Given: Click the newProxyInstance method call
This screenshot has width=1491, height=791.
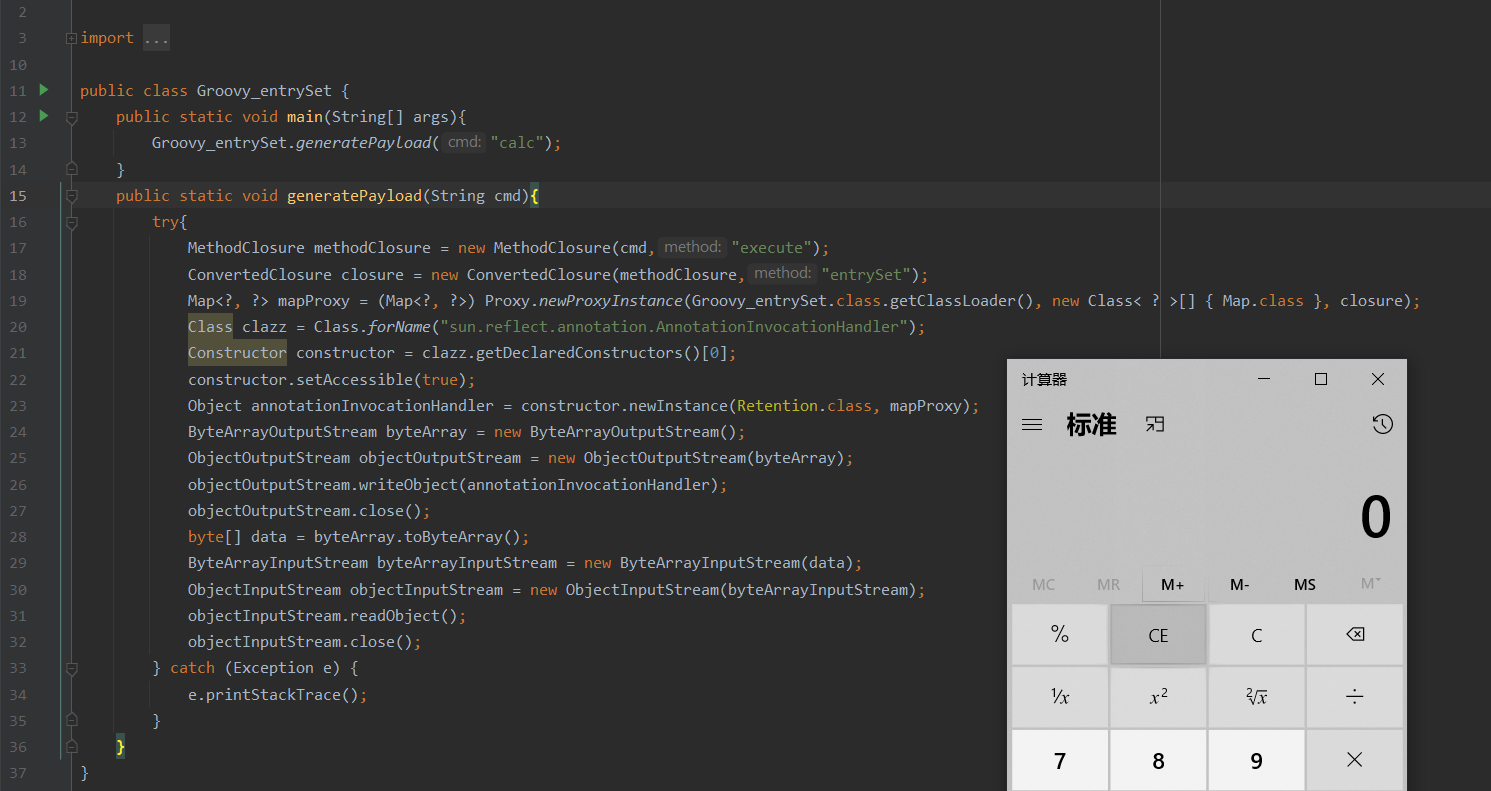Looking at the screenshot, I should point(611,301).
